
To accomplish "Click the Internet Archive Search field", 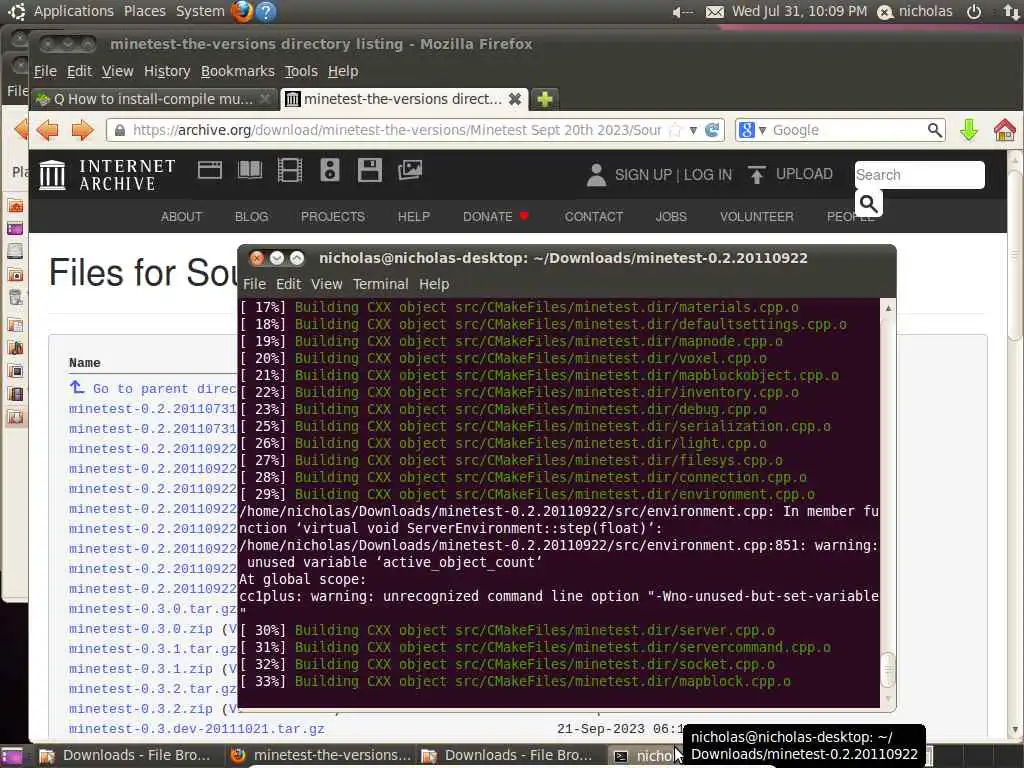I will pyautogui.click(x=919, y=175).
